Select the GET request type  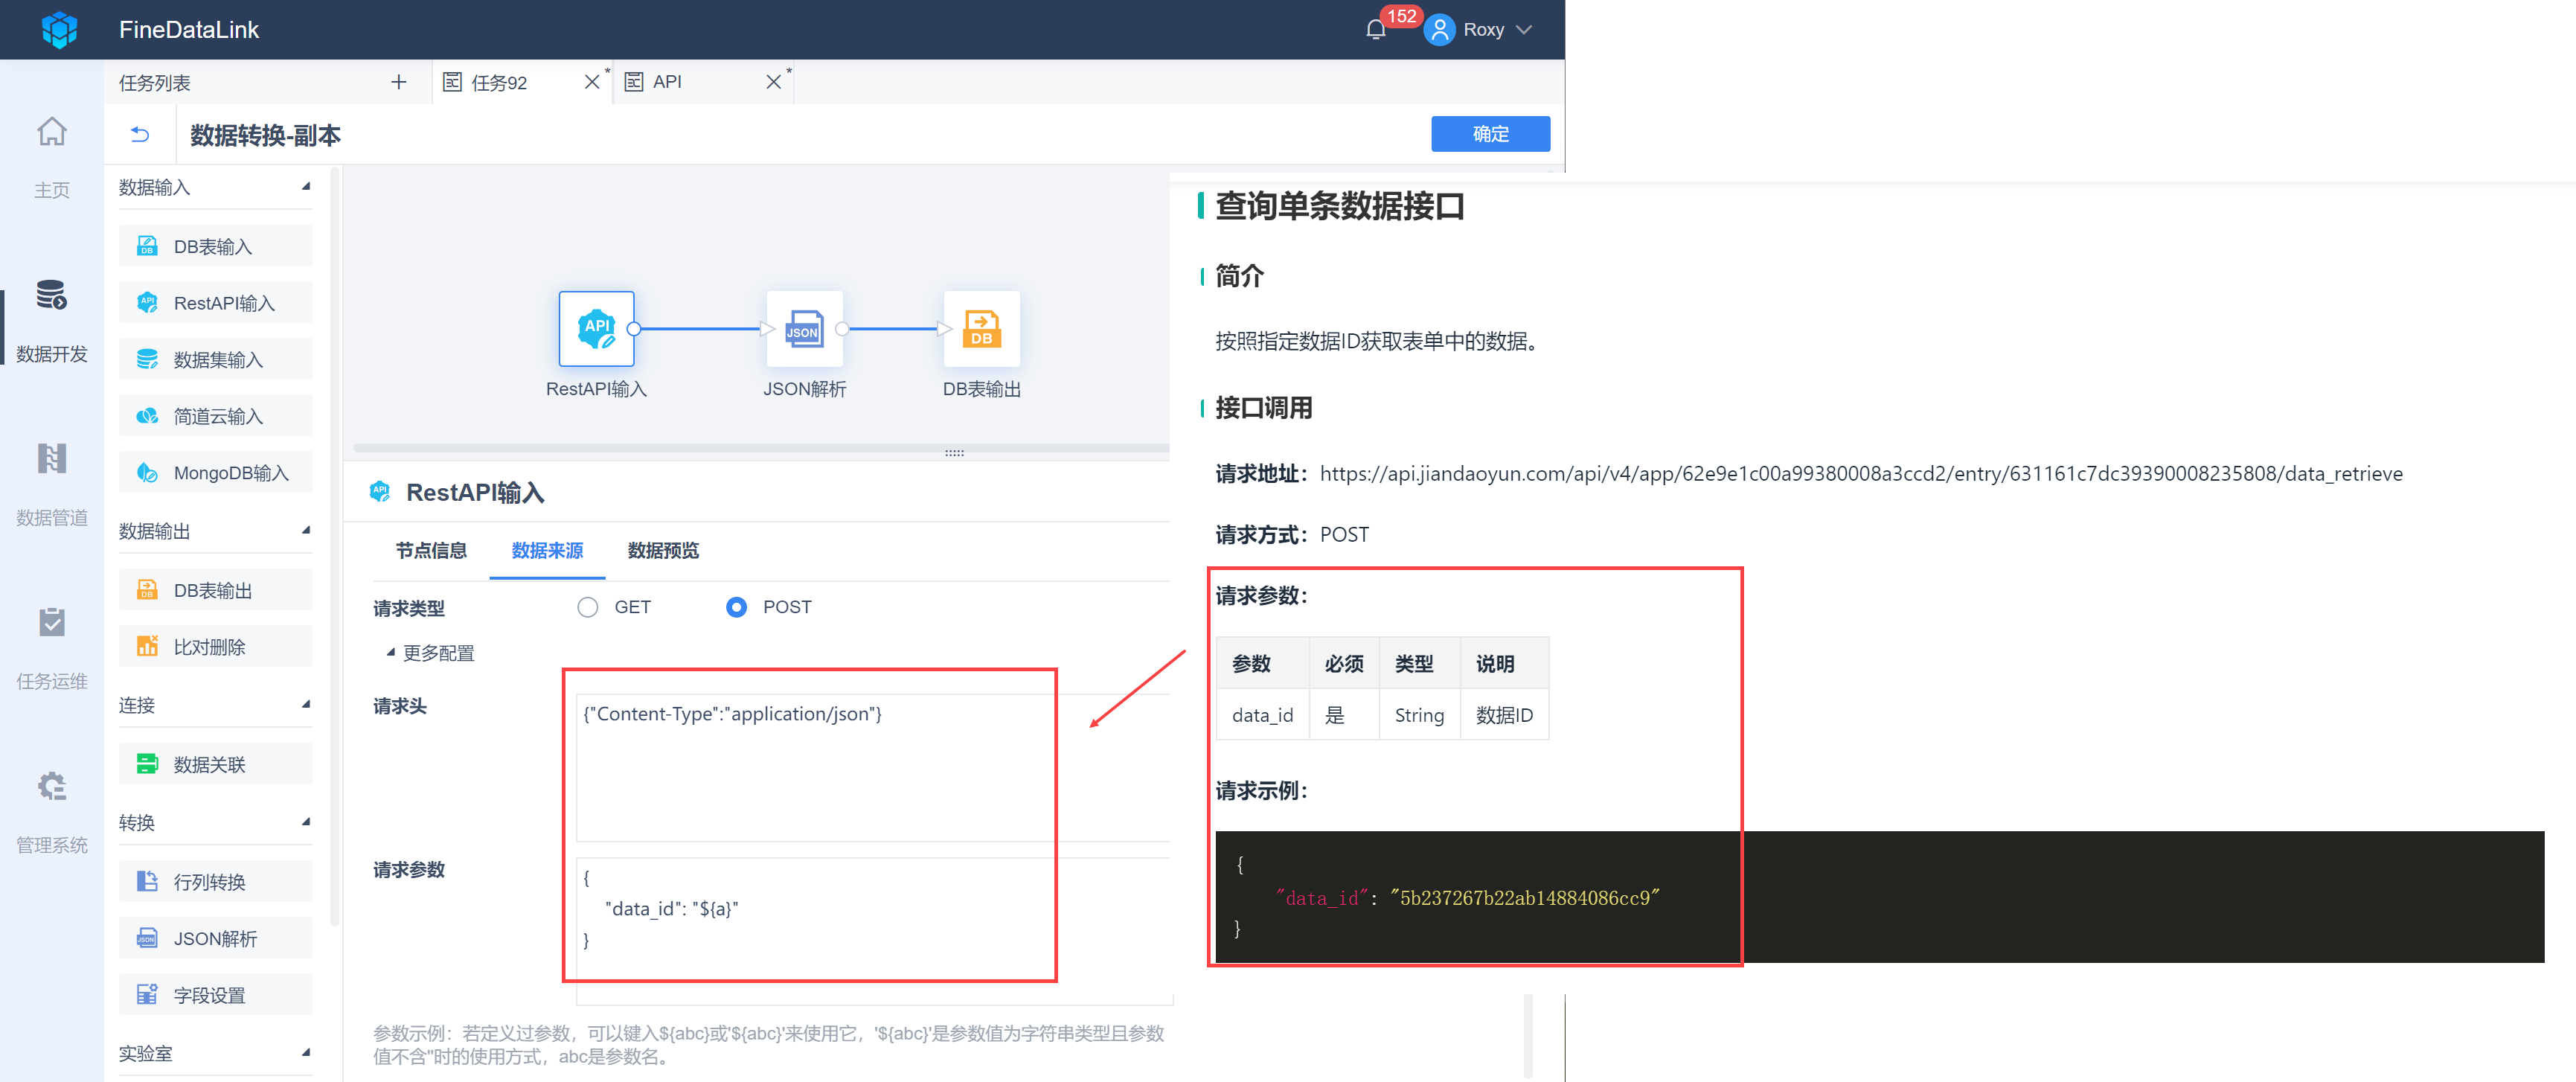[x=588, y=607]
